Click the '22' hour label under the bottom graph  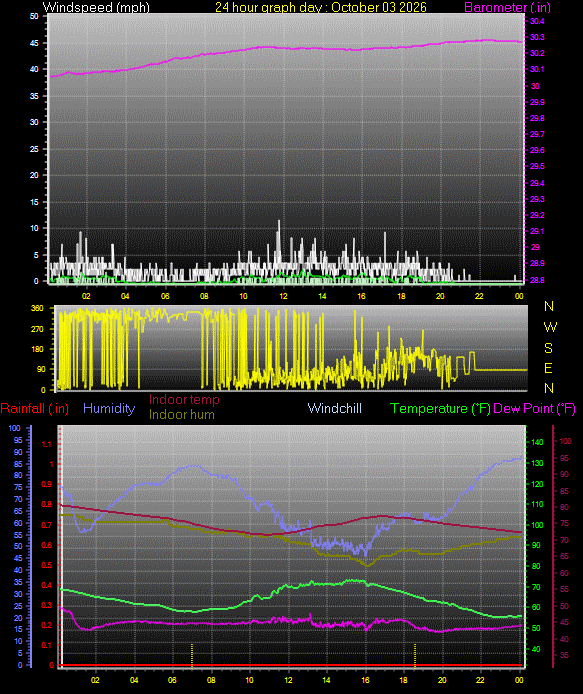click(480, 680)
